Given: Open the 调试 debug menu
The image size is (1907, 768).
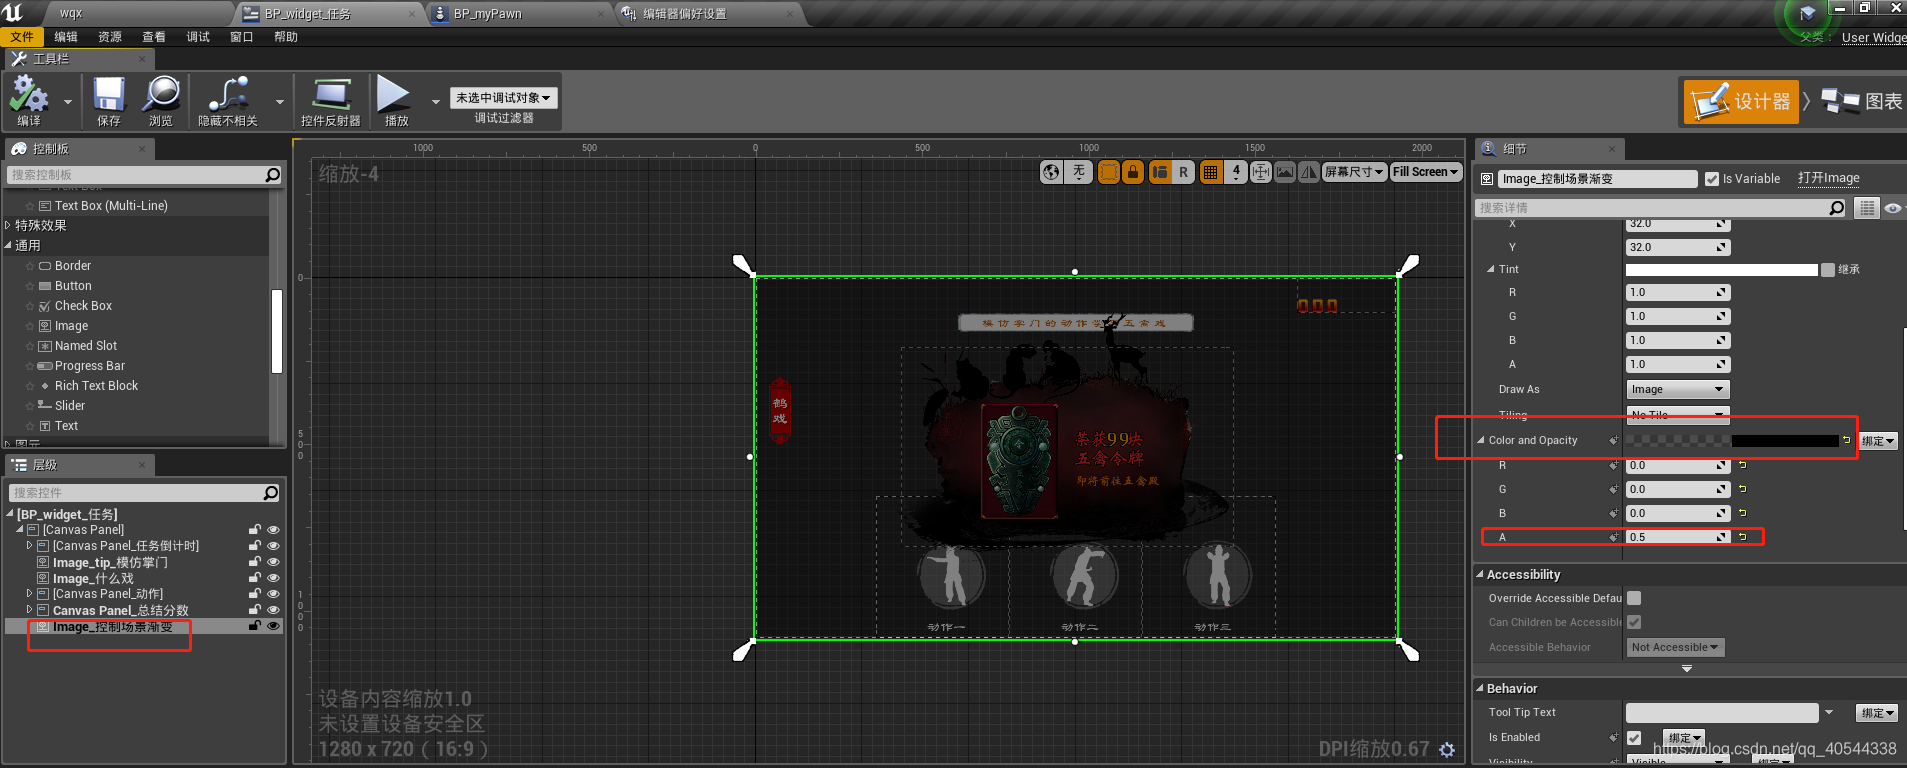Looking at the screenshot, I should click(x=198, y=37).
